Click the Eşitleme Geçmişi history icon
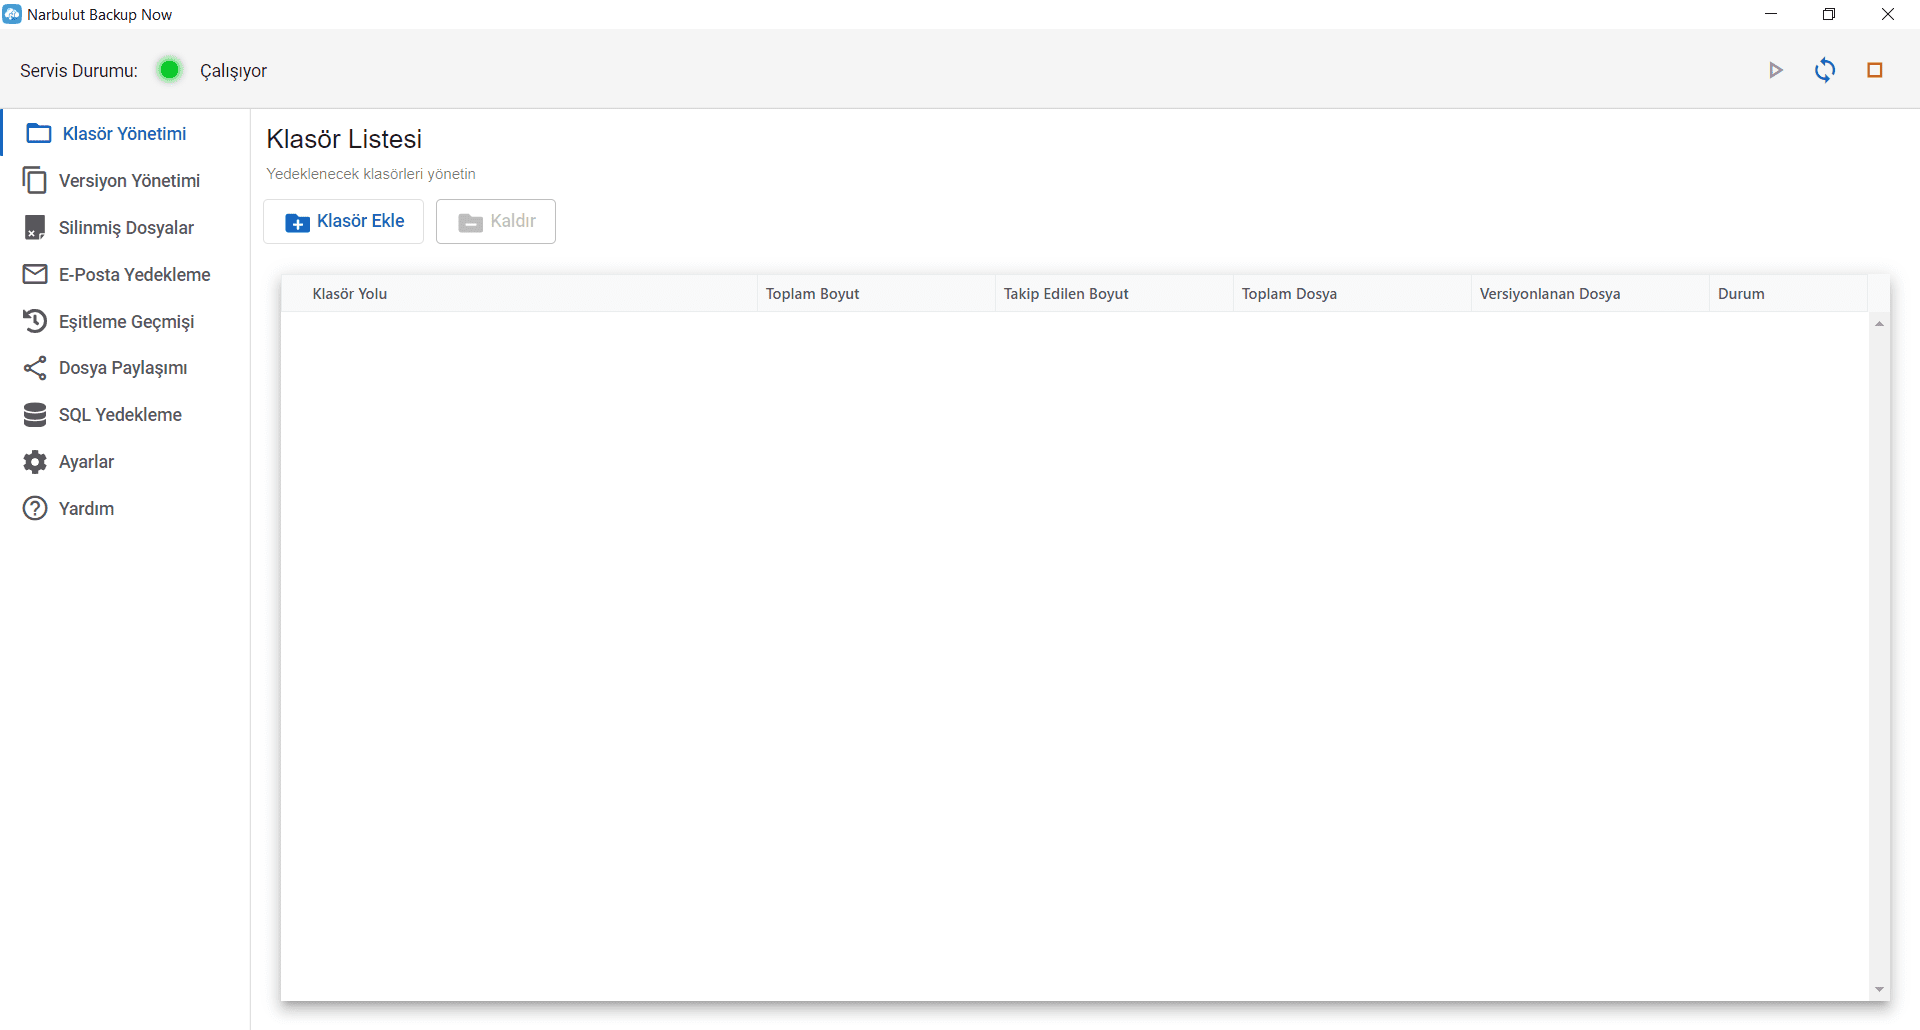Screen dimensions: 1920x1030 pyautogui.click(x=34, y=321)
